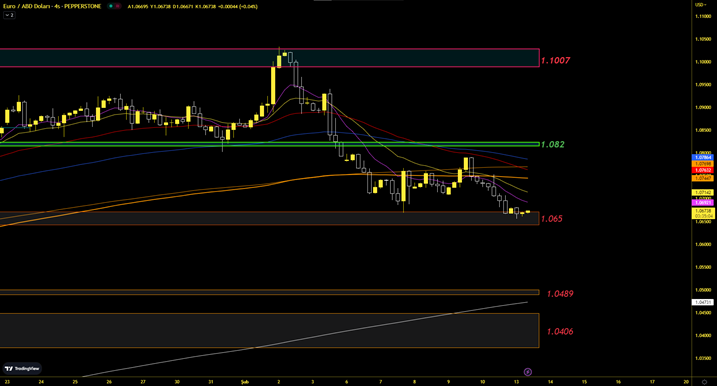The height and width of the screenshot is (386, 717).
Task: Click 1.11000 on the price axis
Action: (x=703, y=16)
